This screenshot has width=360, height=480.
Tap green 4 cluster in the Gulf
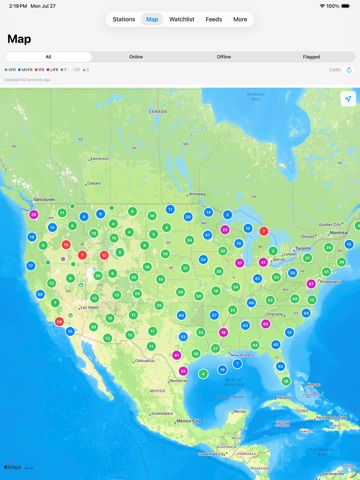tap(203, 374)
